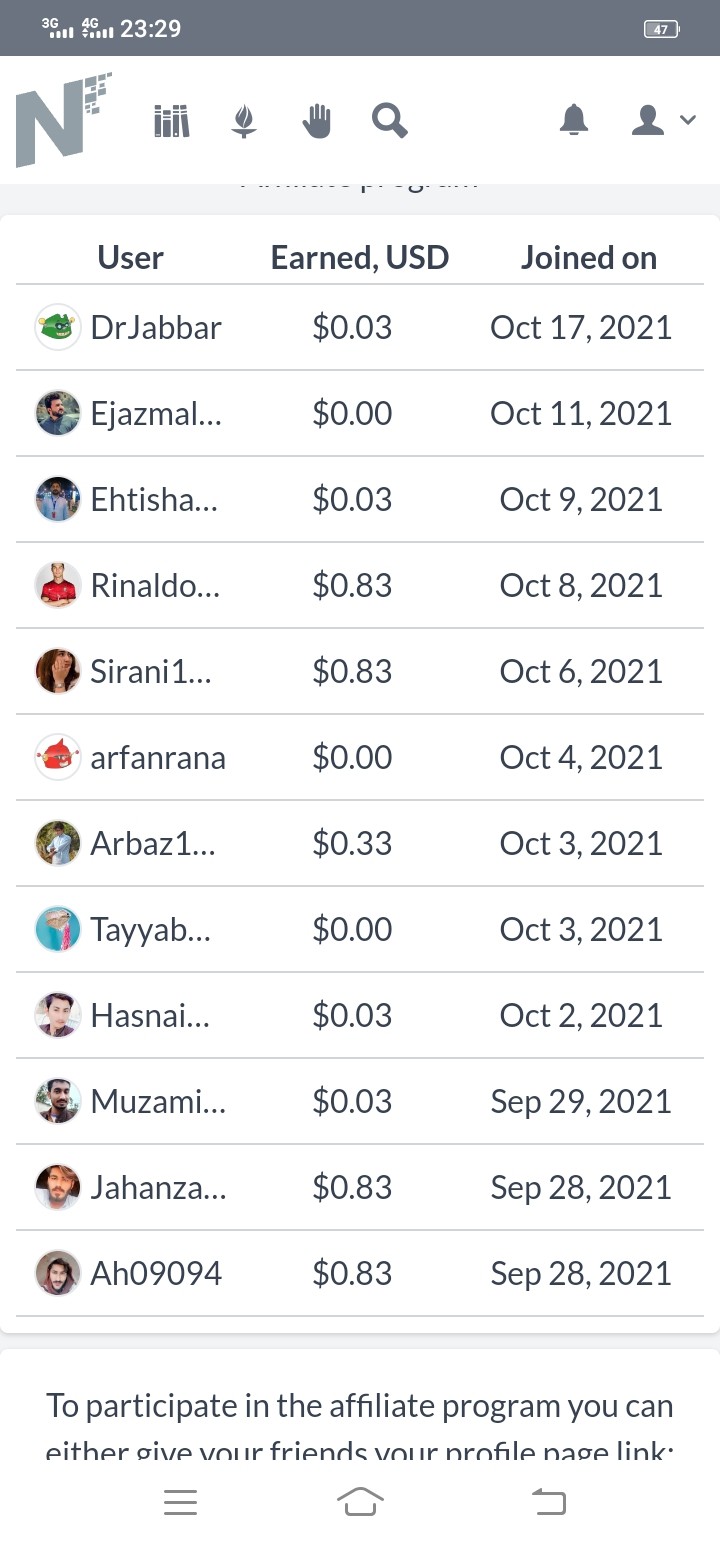
Task: Open the Ah09094 user profile
Action: pos(156,1274)
